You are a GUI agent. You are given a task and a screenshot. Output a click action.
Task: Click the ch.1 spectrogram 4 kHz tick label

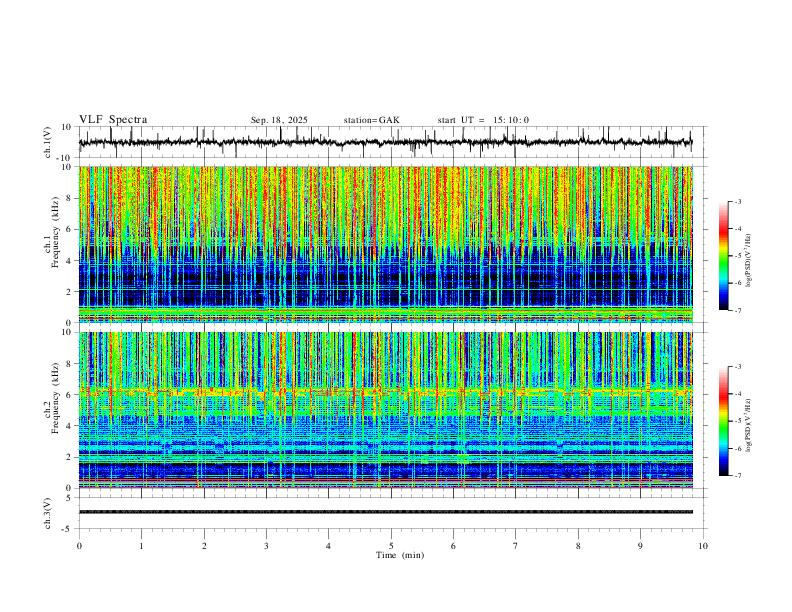click(69, 261)
